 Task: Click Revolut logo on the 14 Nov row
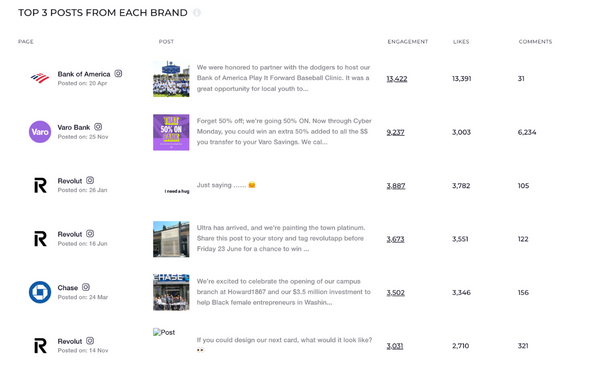pos(40,346)
